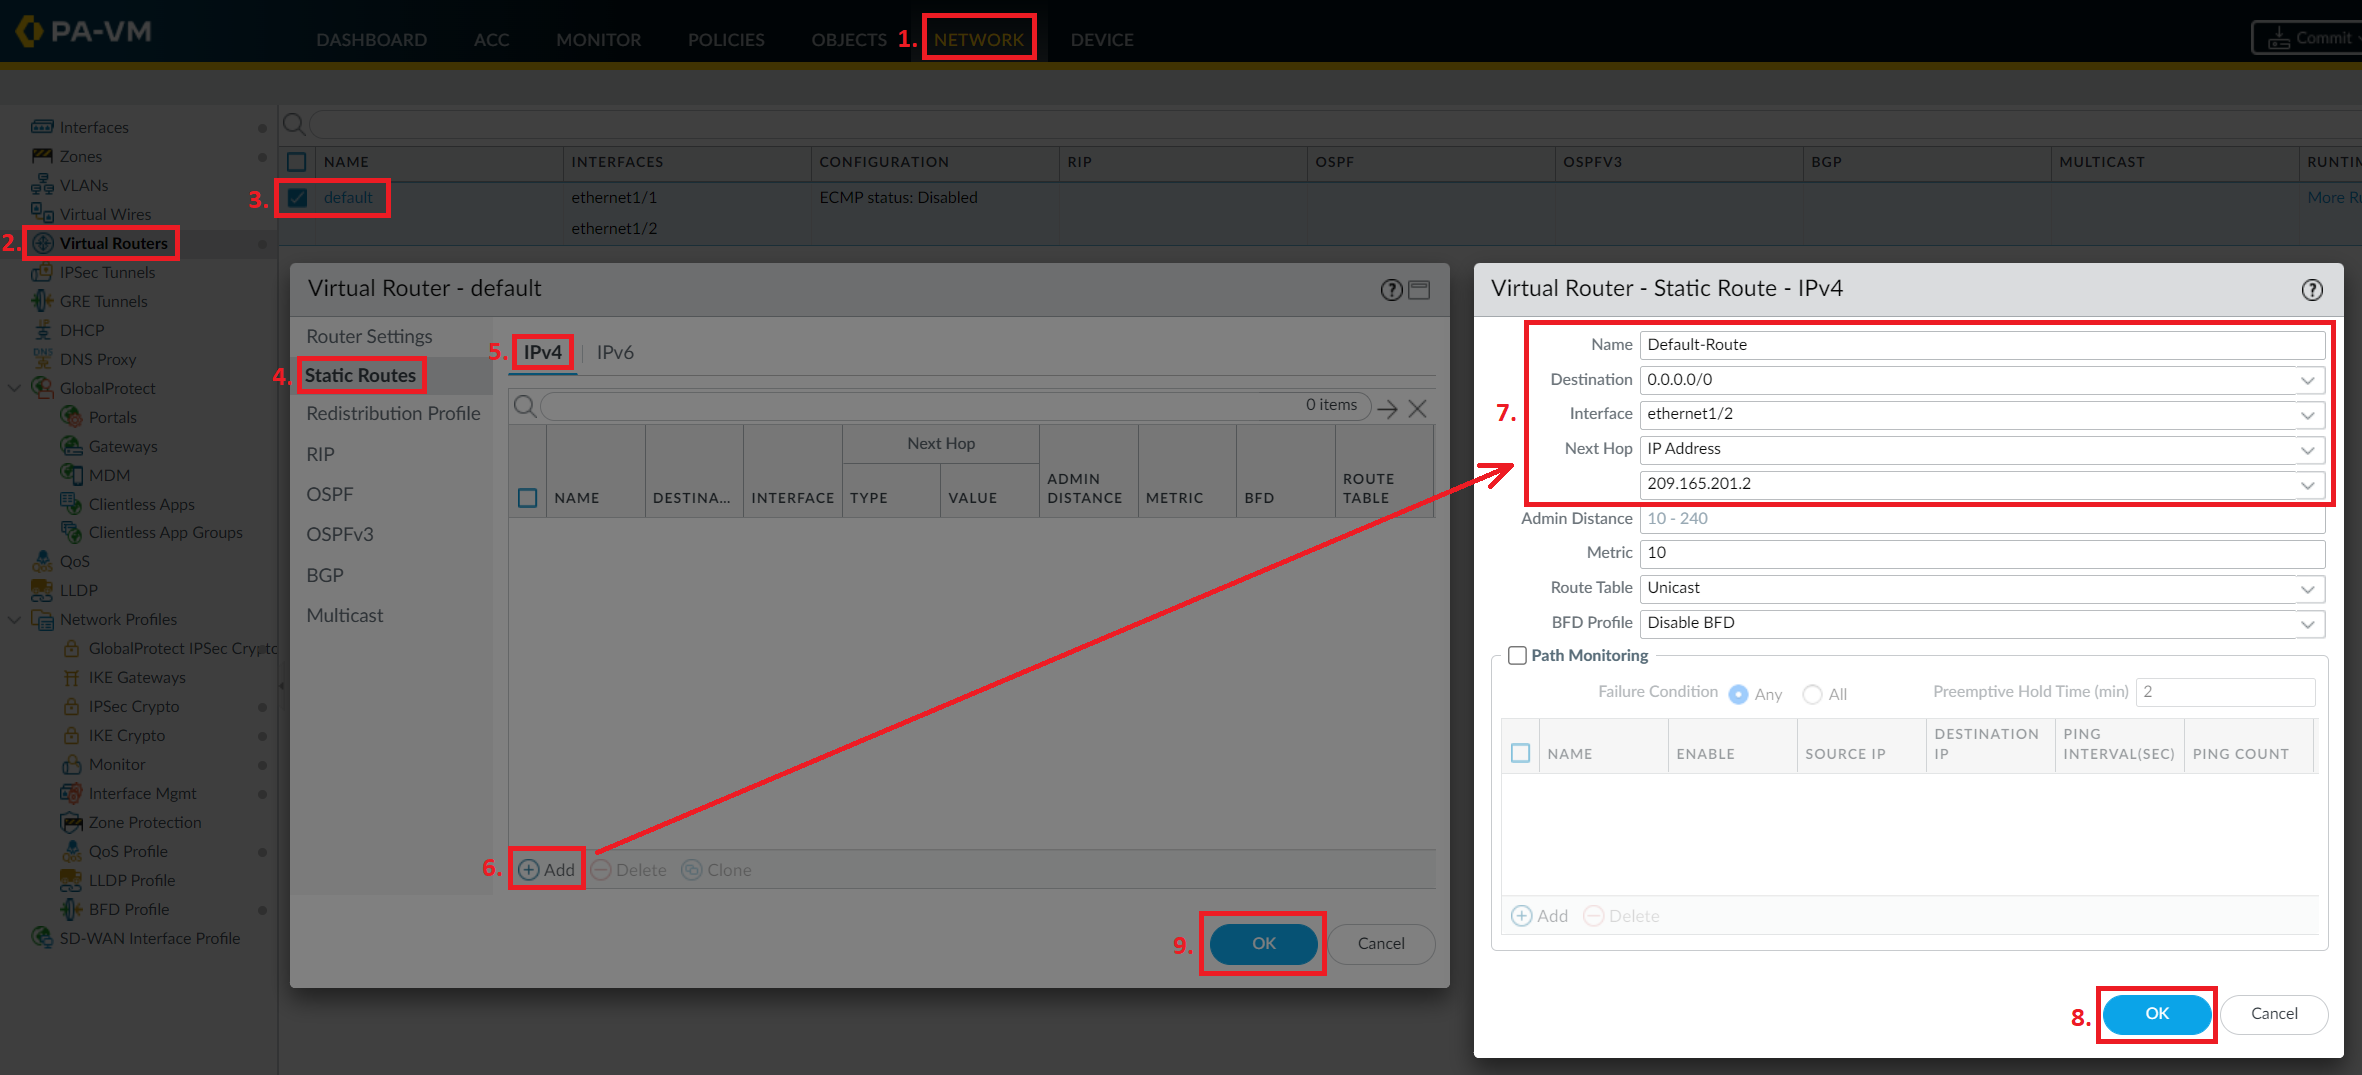Enable the Path Monitoring checkbox
This screenshot has width=2362, height=1075.
coord(1517,655)
